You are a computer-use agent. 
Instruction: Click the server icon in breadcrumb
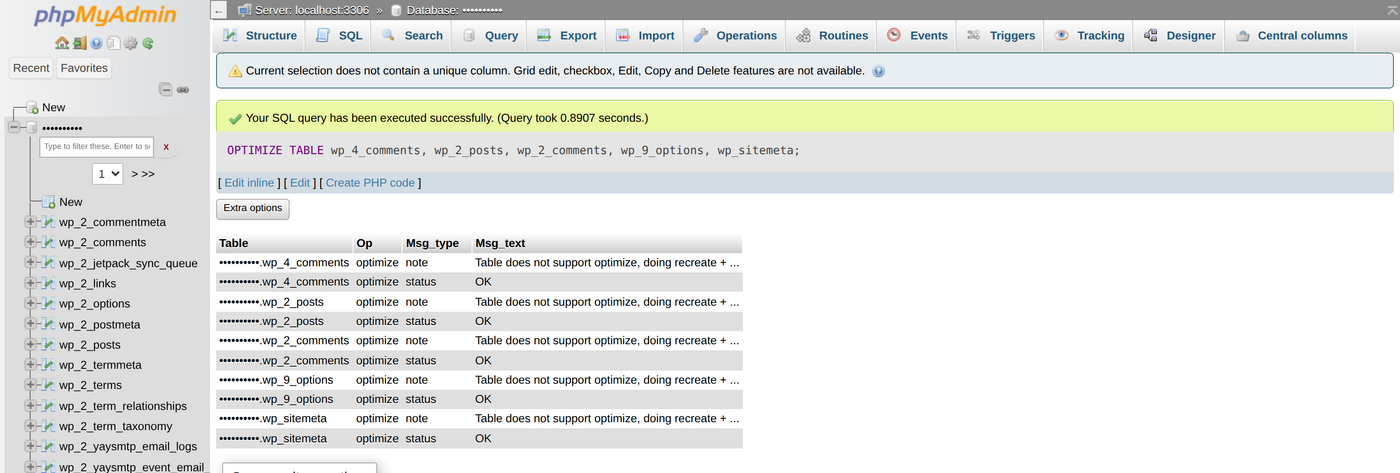(245, 10)
